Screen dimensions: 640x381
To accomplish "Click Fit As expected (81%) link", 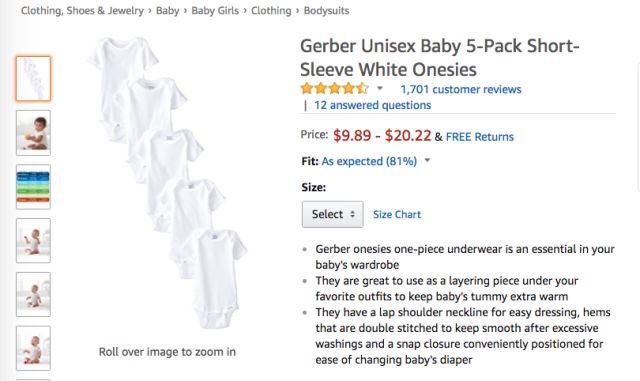I will 369,161.
